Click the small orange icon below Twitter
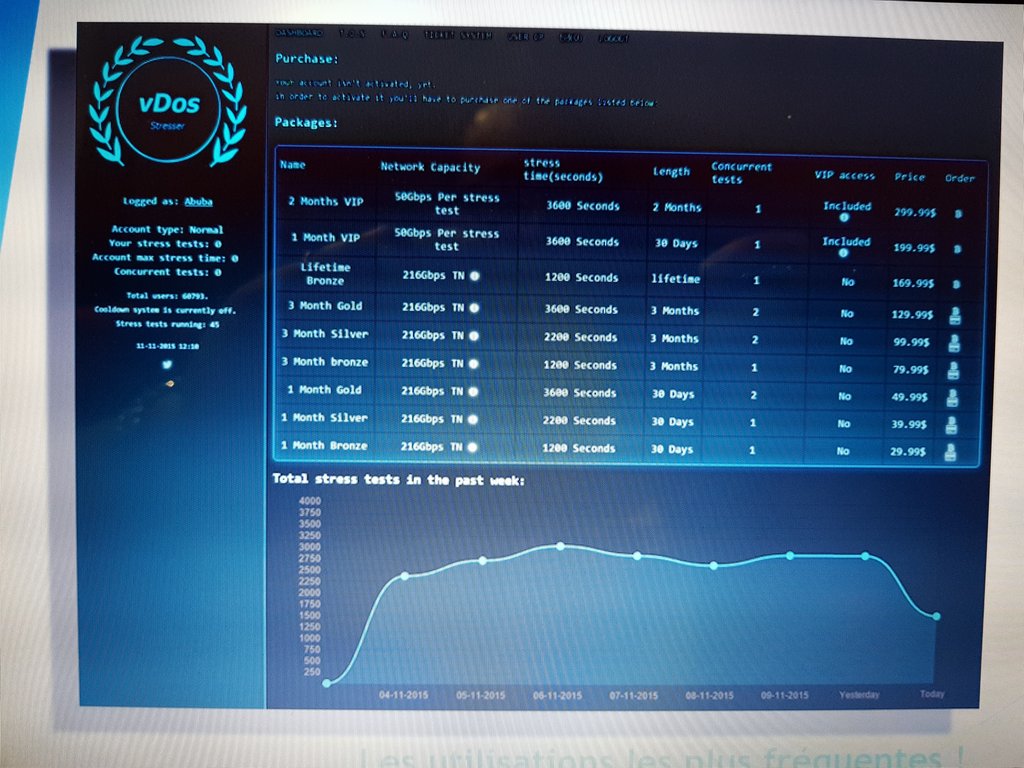The width and height of the screenshot is (1024, 768). click(170, 384)
